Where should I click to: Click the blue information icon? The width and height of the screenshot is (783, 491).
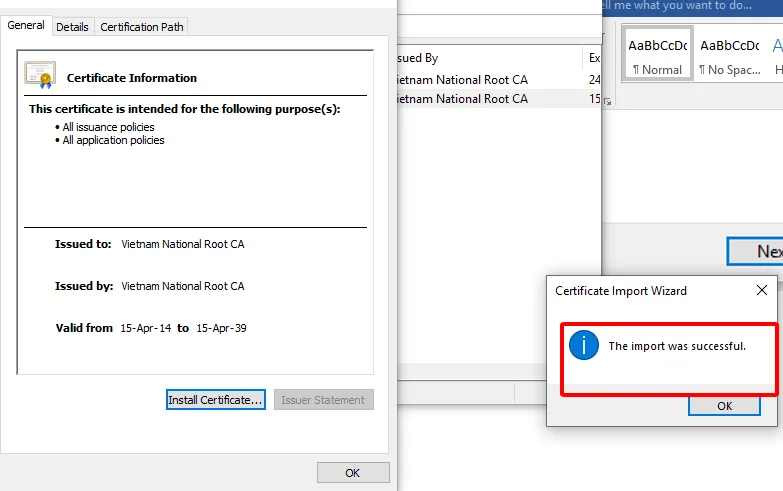(584, 345)
